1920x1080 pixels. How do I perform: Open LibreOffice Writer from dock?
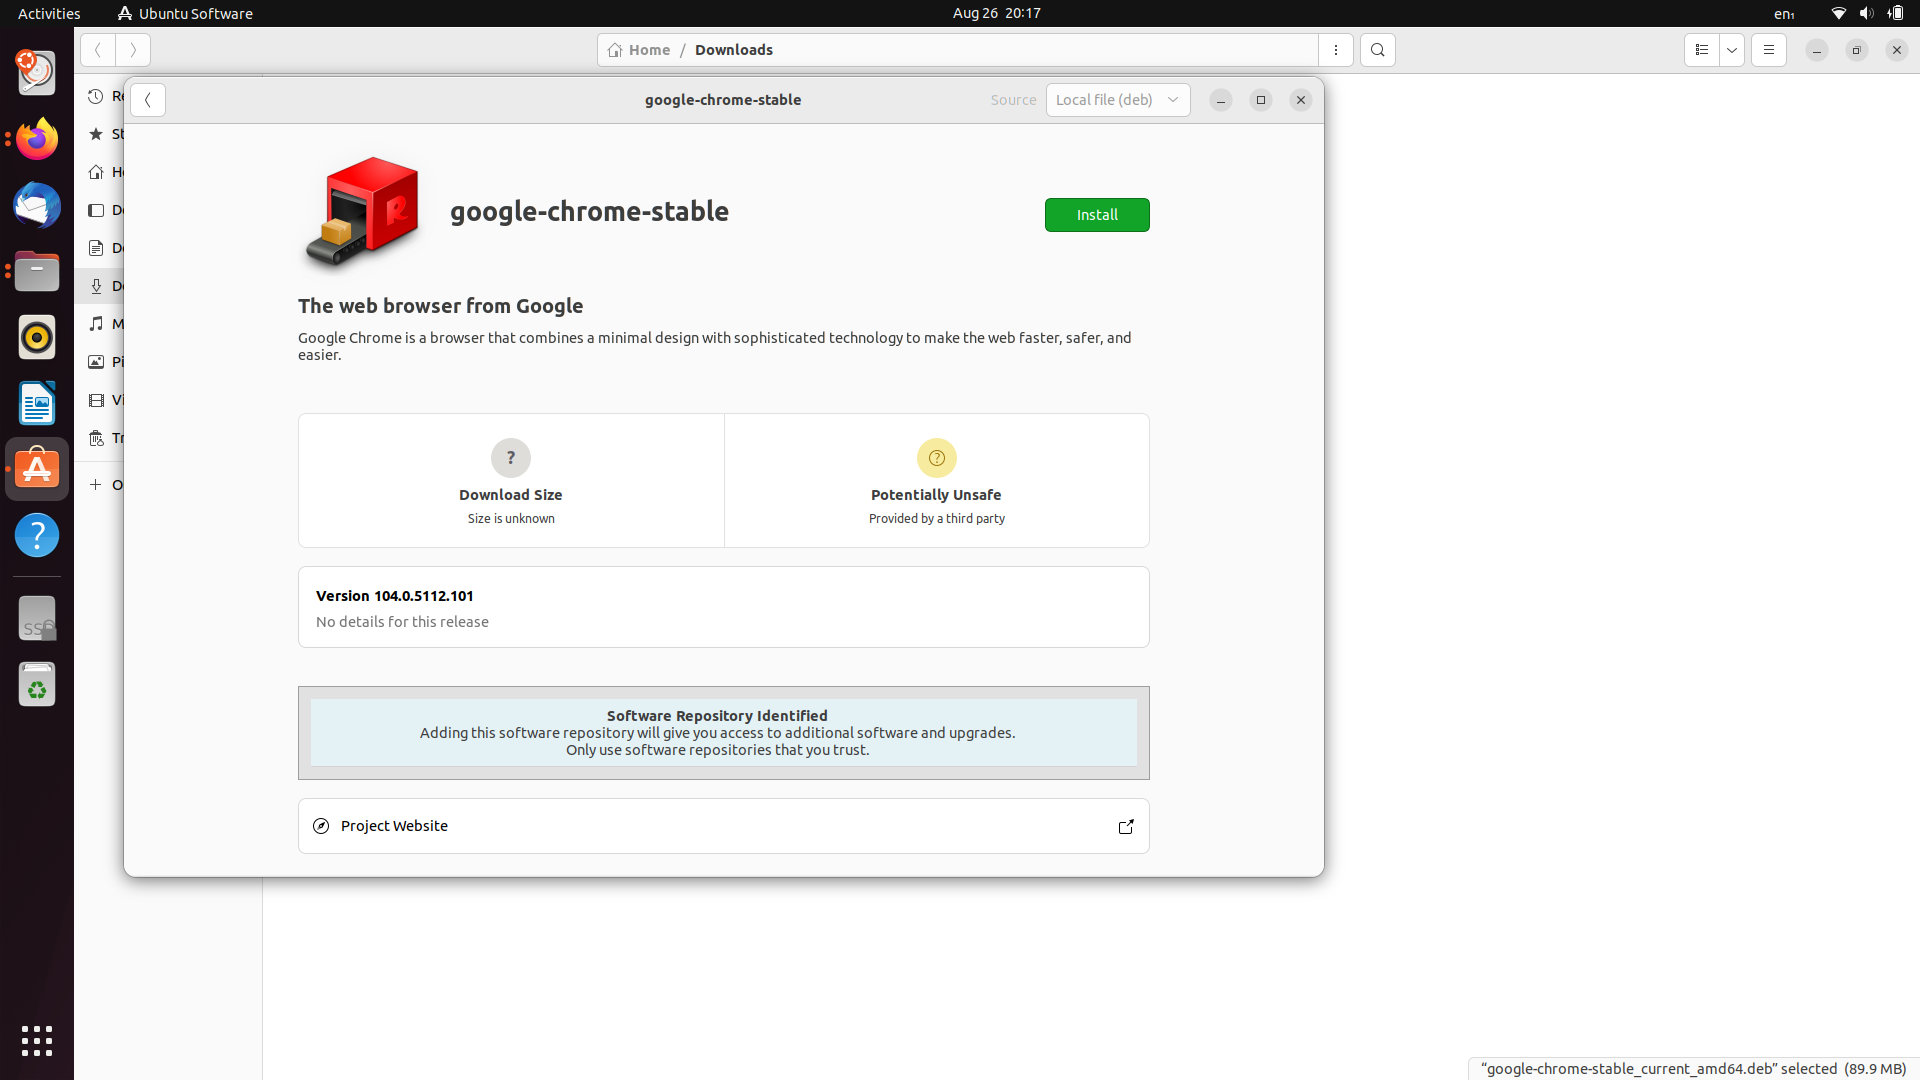tap(37, 403)
